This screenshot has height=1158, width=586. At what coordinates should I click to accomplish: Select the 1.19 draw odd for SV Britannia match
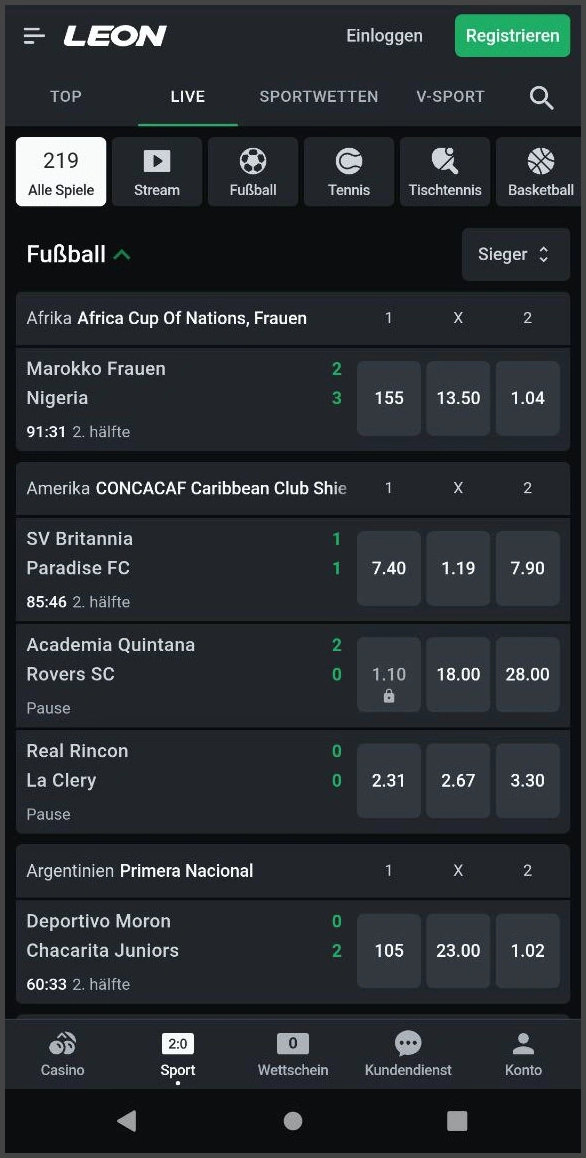(x=457, y=568)
